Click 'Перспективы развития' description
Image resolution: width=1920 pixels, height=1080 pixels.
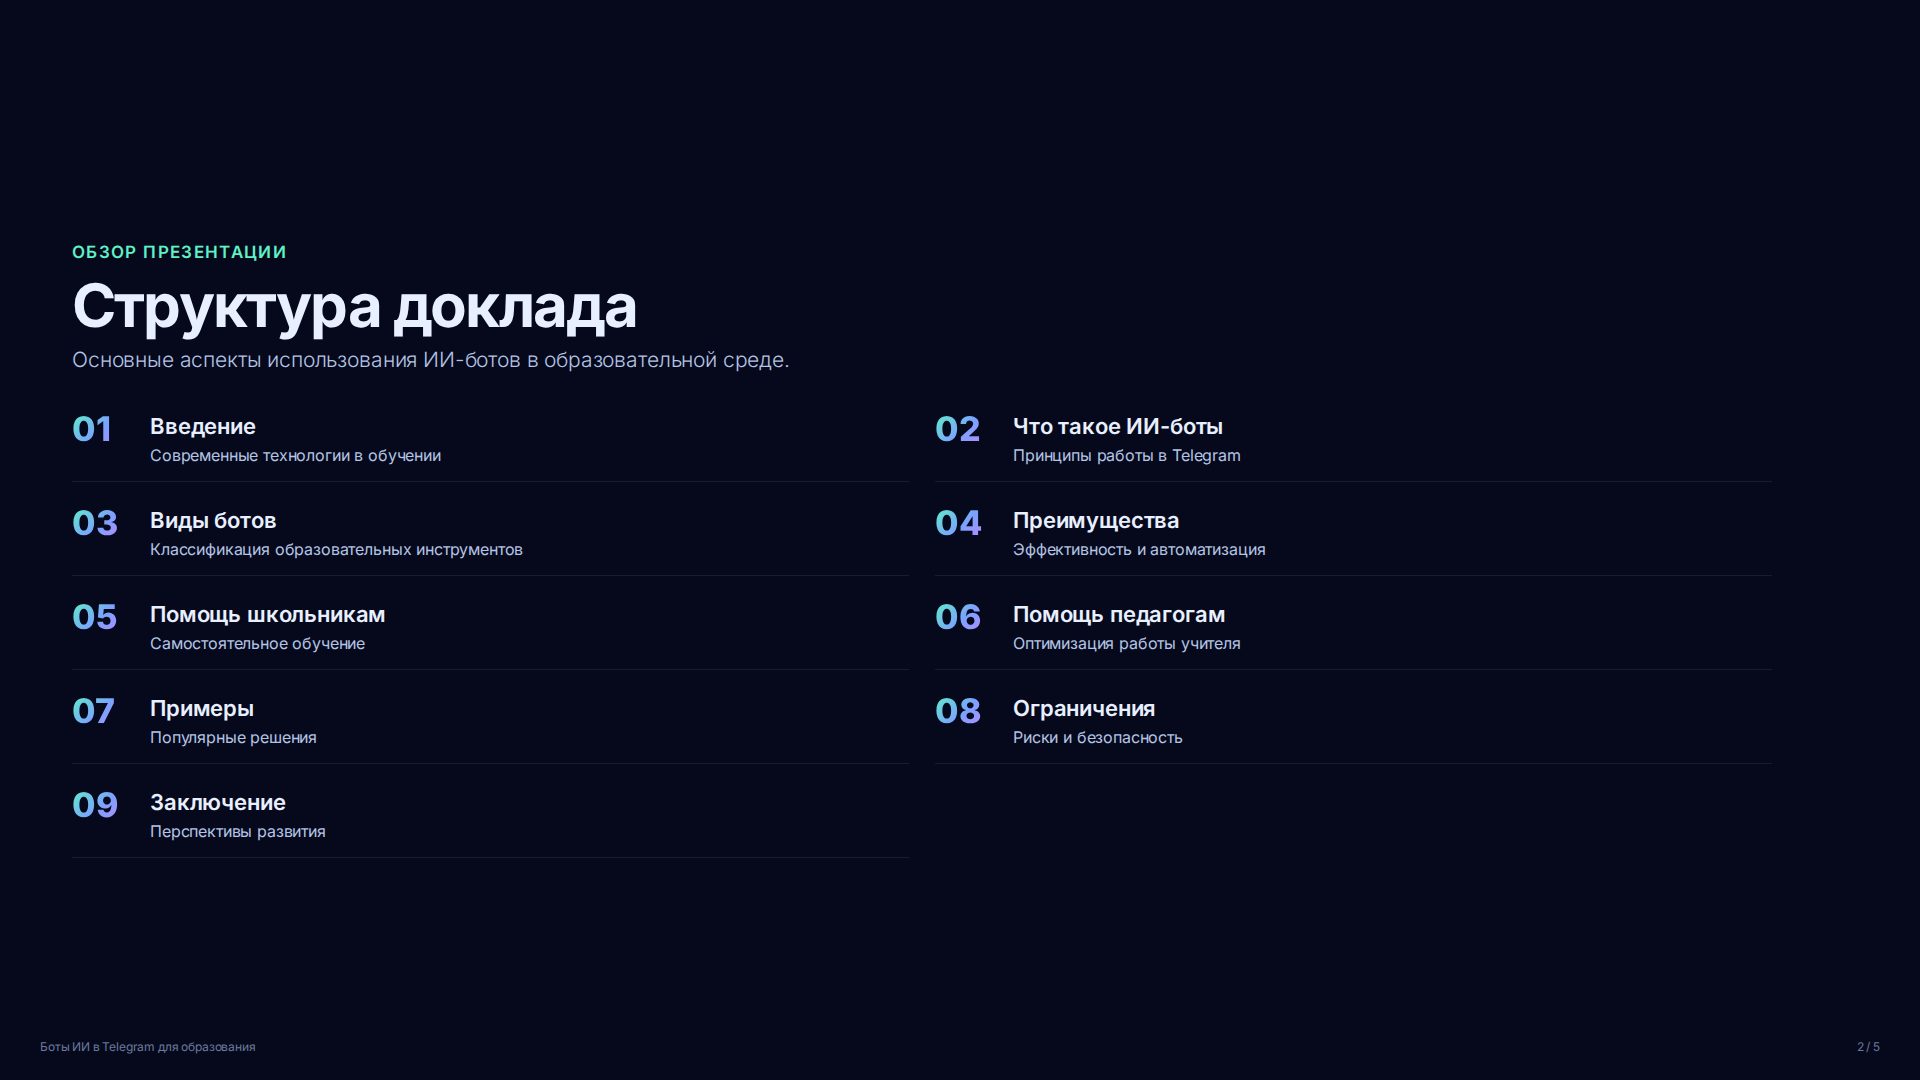[x=237, y=832]
